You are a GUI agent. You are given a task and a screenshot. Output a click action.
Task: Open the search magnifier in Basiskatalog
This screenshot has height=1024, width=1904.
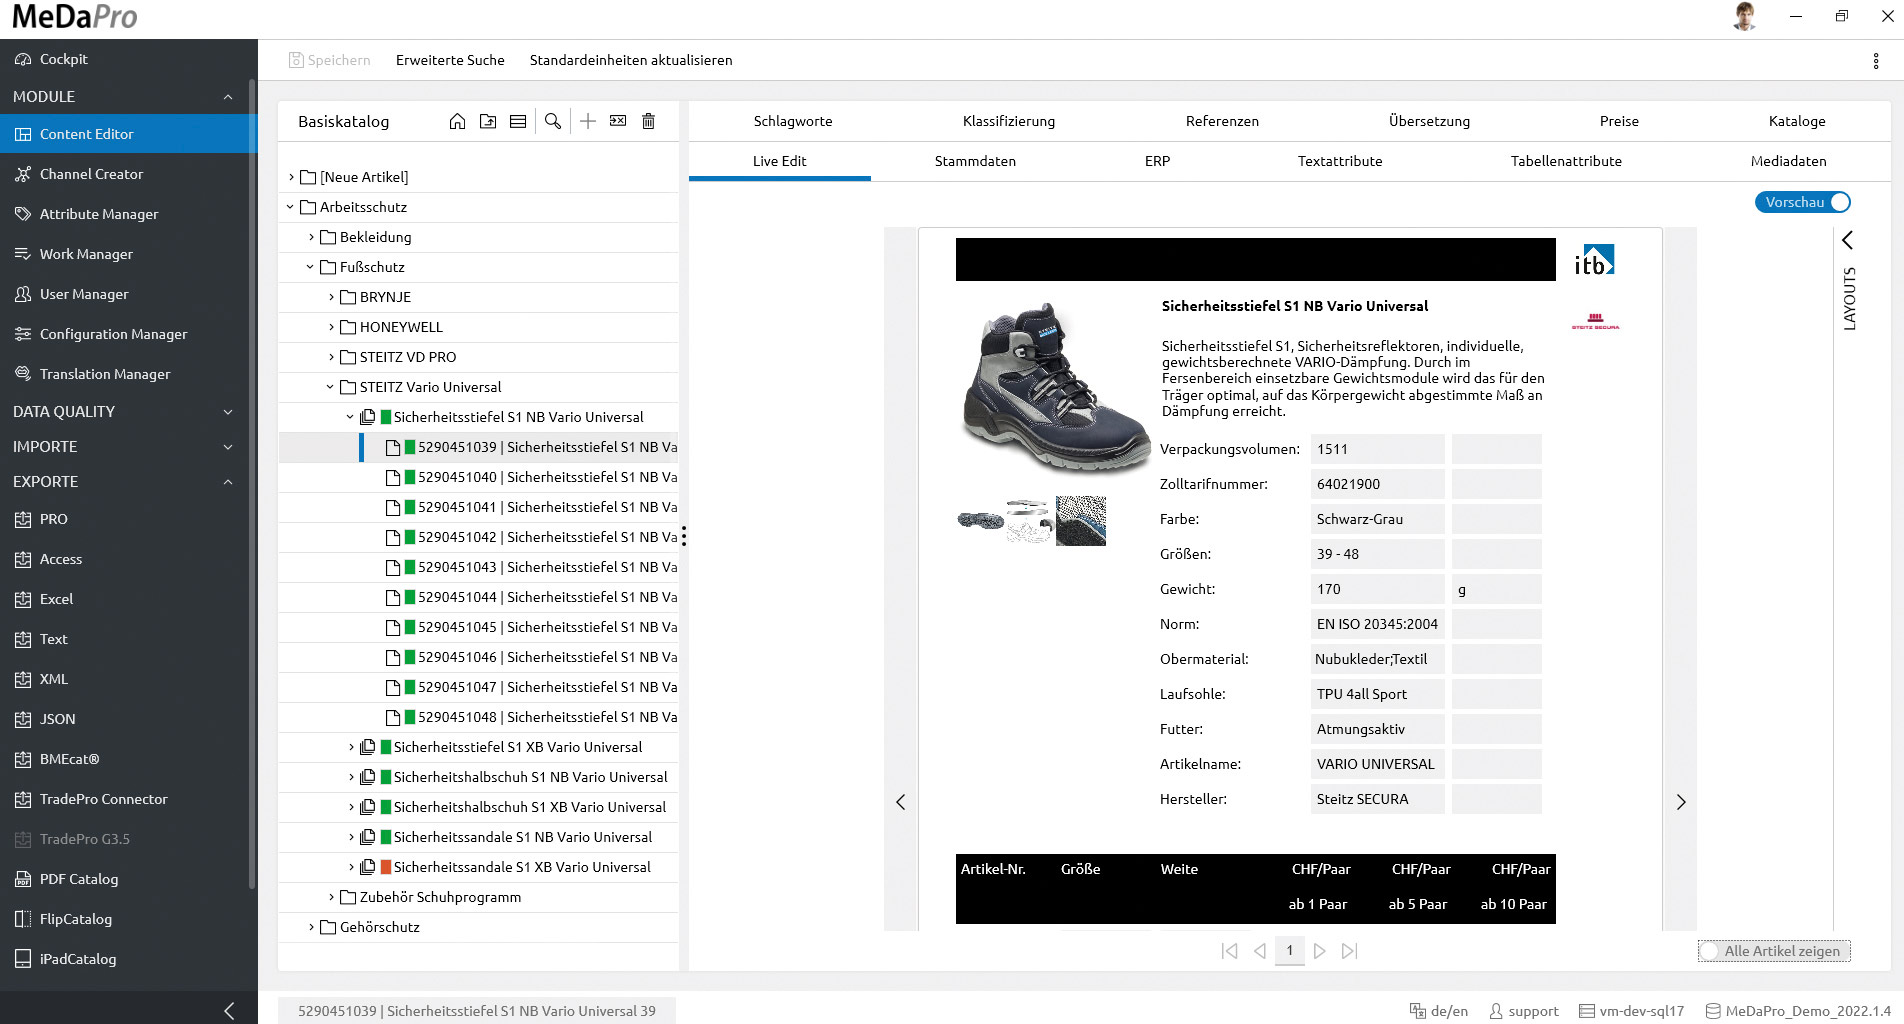553,121
